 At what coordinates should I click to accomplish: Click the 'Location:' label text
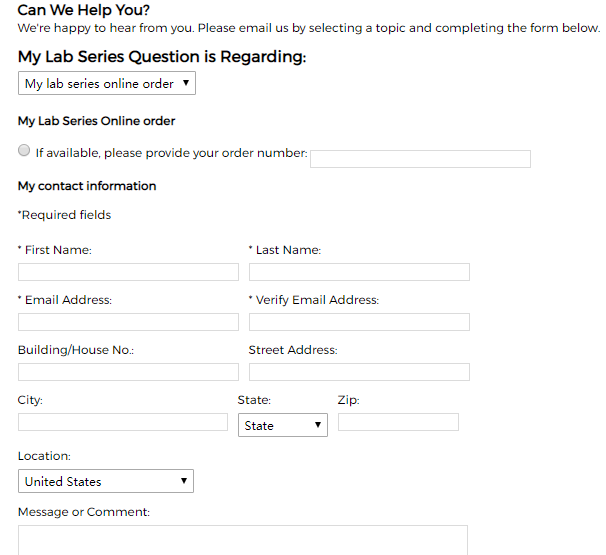[44, 456]
